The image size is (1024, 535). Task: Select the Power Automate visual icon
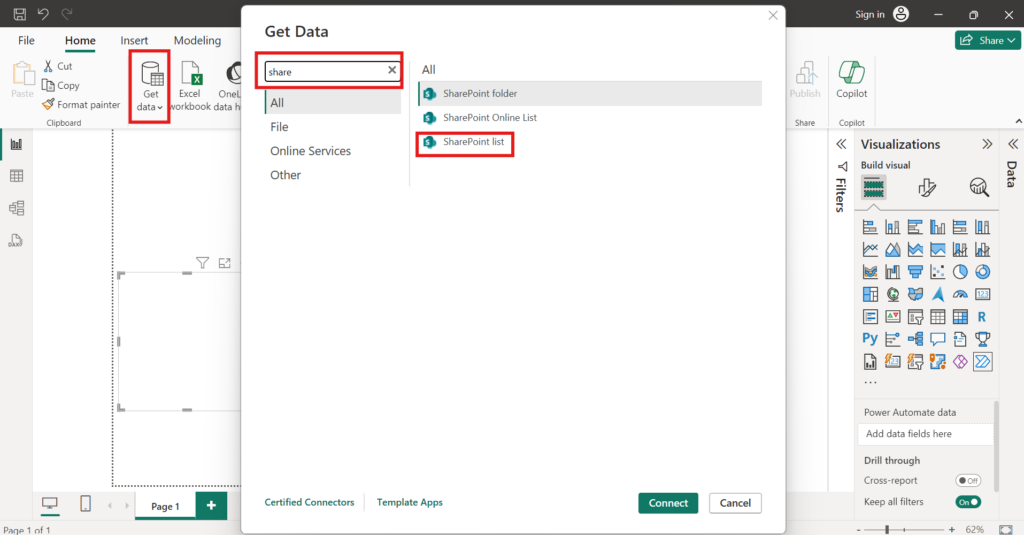982,361
